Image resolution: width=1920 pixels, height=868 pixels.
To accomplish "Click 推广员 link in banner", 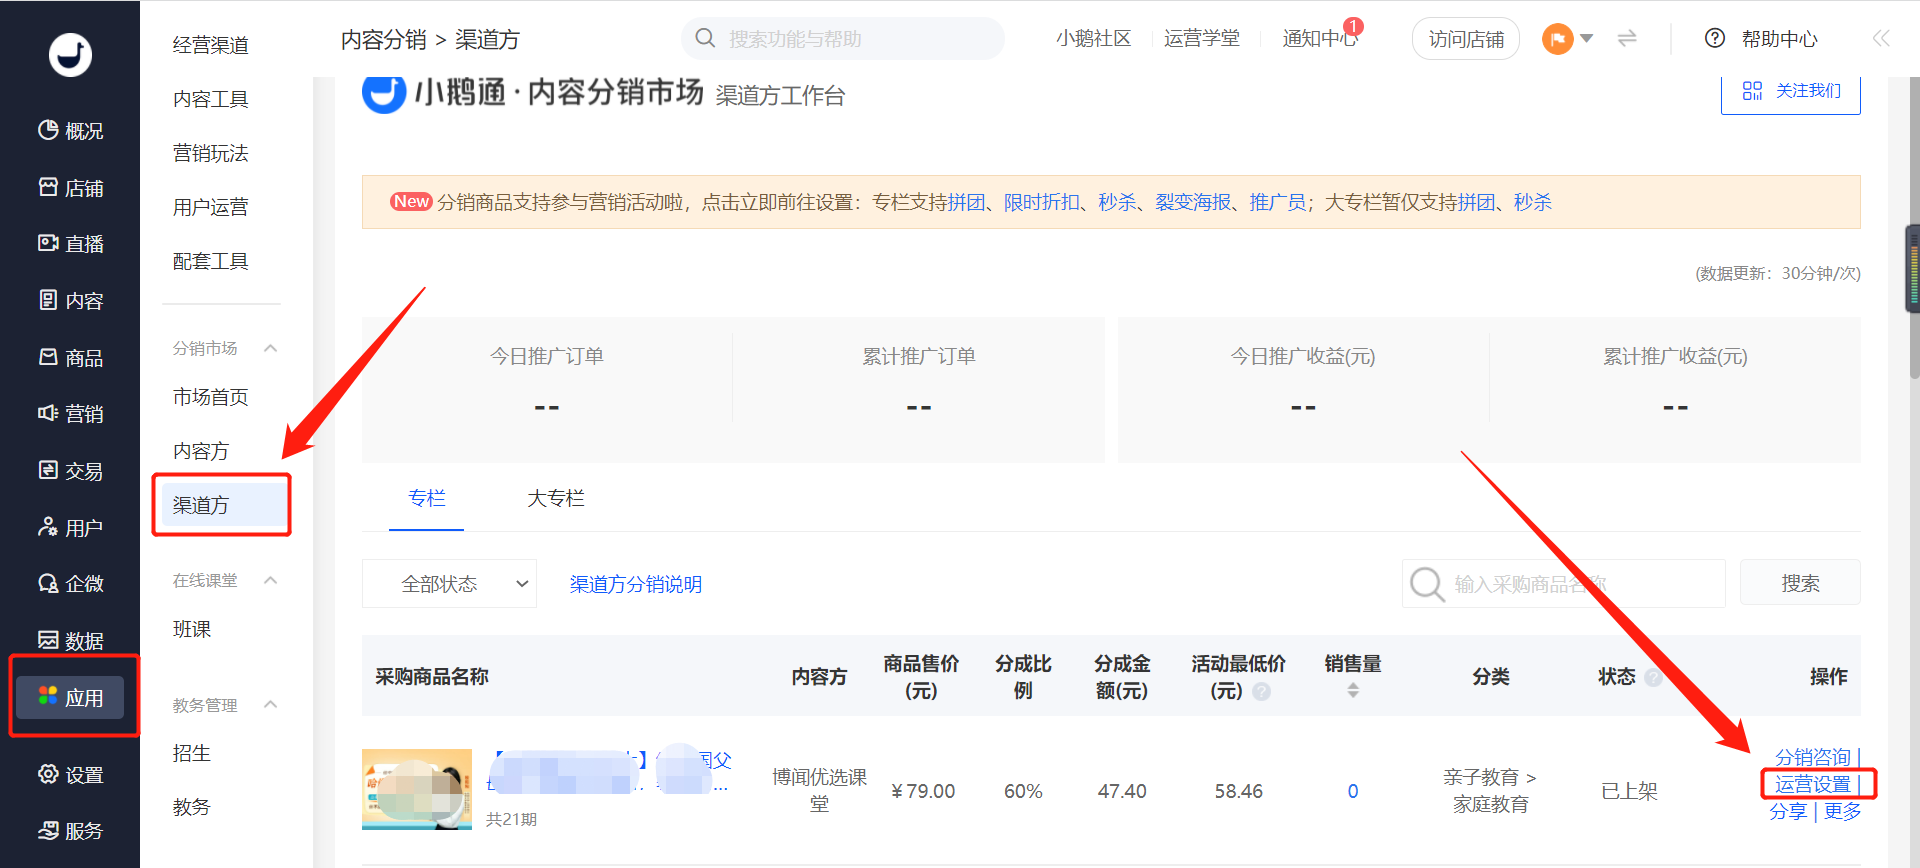I will click(x=1277, y=202).
